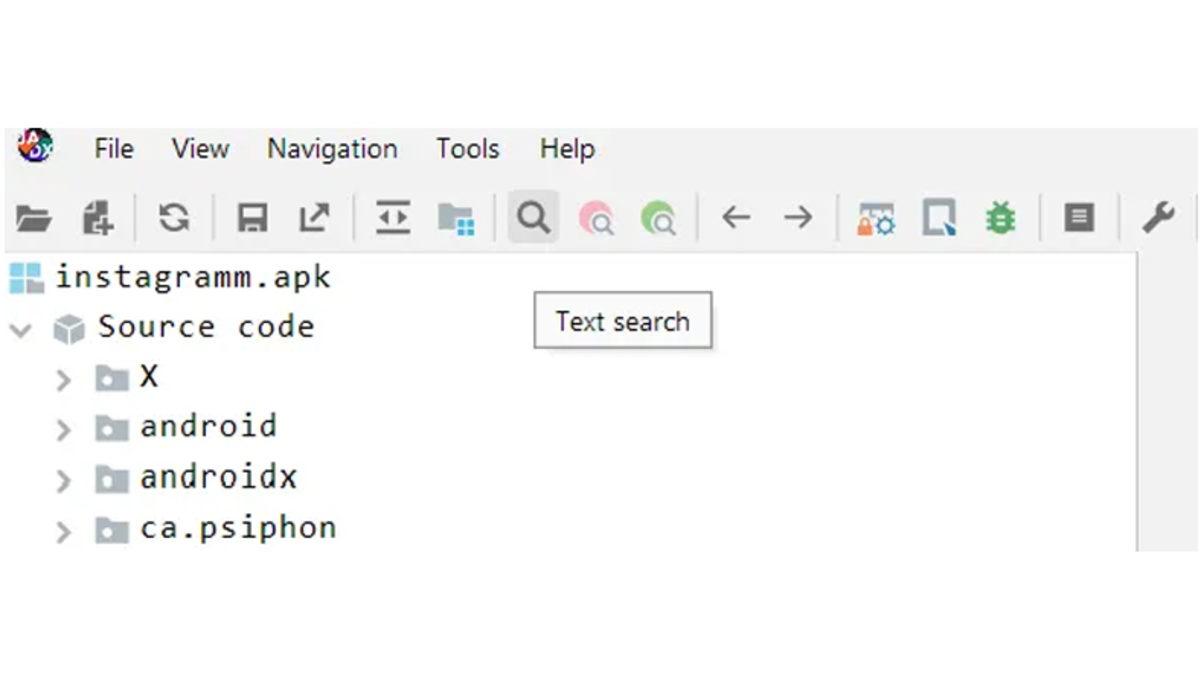The width and height of the screenshot is (1200, 675).
Task: Click the Save all floppy disk icon
Action: pos(251,217)
